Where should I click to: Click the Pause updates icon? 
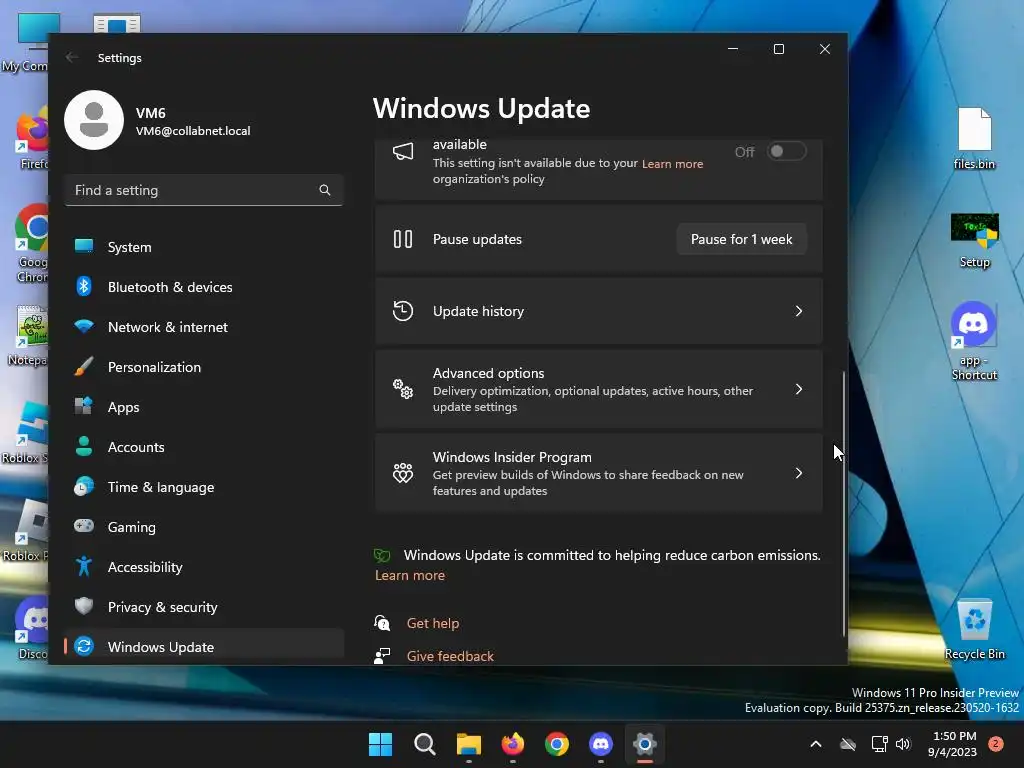403,239
